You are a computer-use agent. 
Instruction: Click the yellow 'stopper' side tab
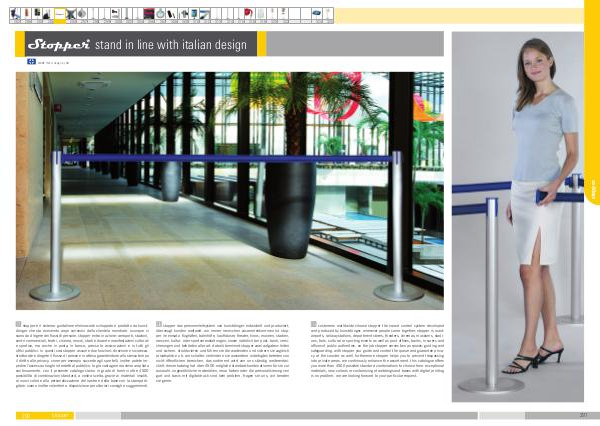[x=593, y=103]
